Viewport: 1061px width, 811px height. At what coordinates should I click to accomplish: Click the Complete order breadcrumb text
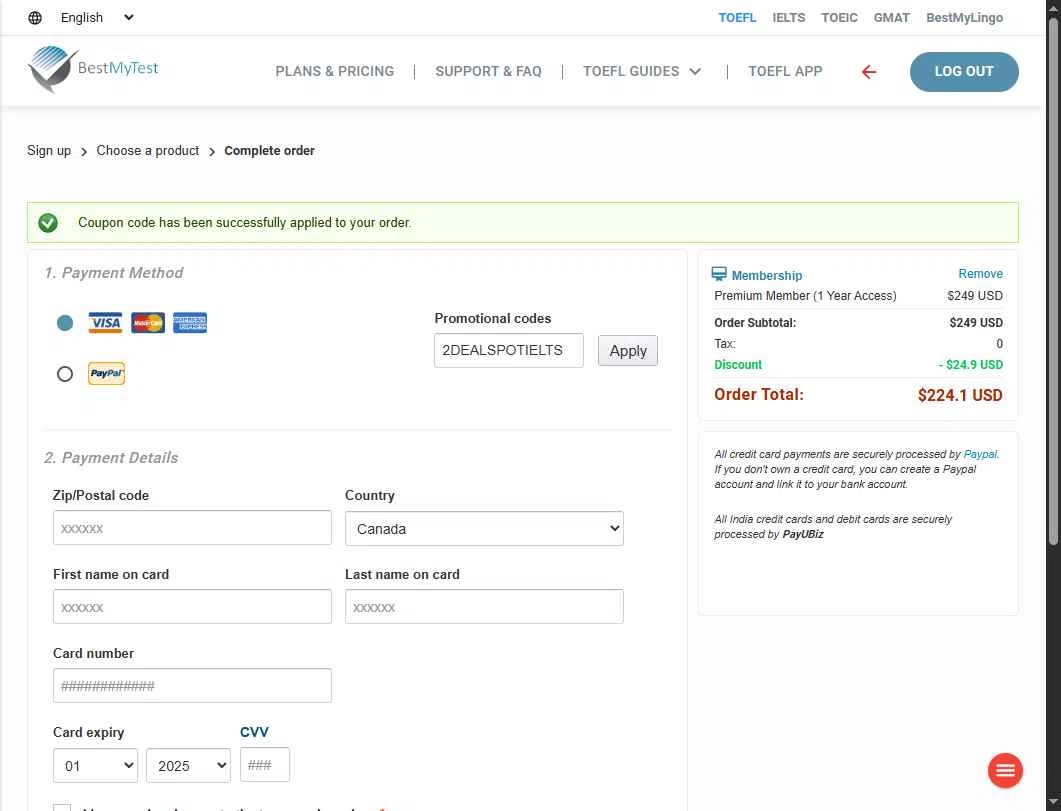click(269, 150)
